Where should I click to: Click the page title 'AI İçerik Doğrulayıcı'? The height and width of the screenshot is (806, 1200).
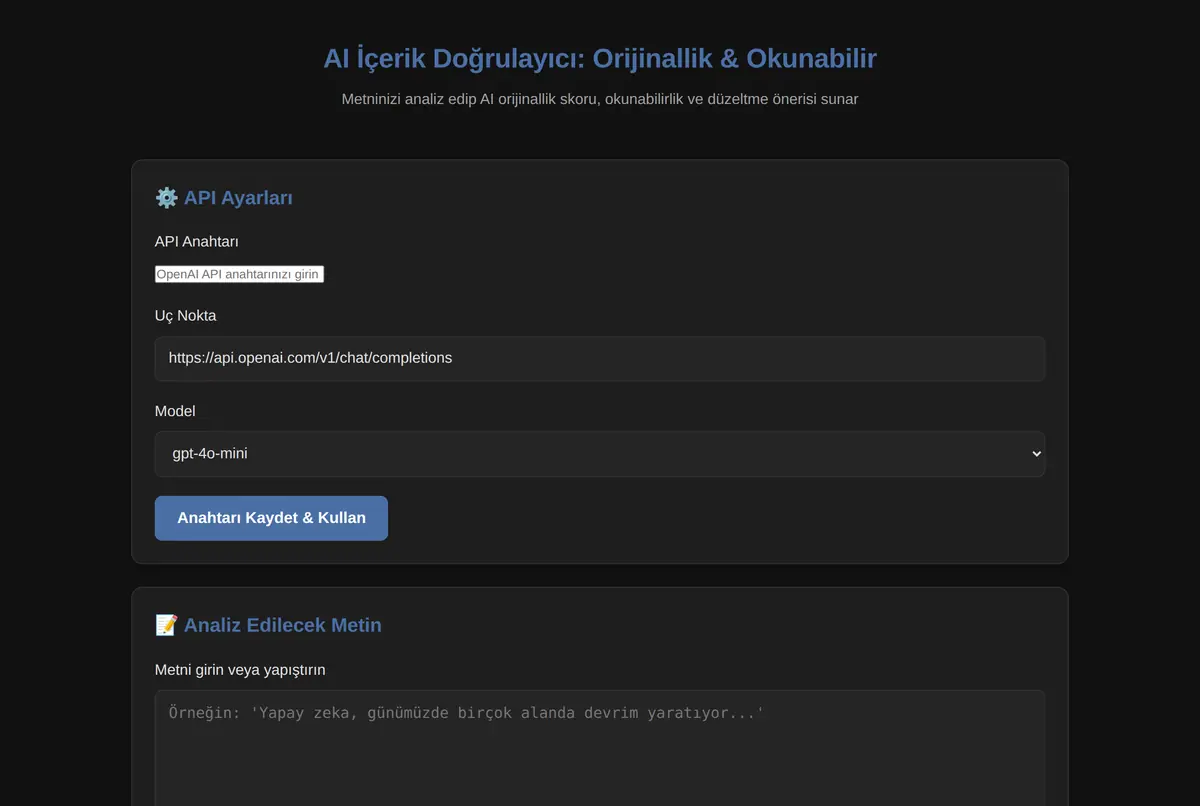pos(600,58)
